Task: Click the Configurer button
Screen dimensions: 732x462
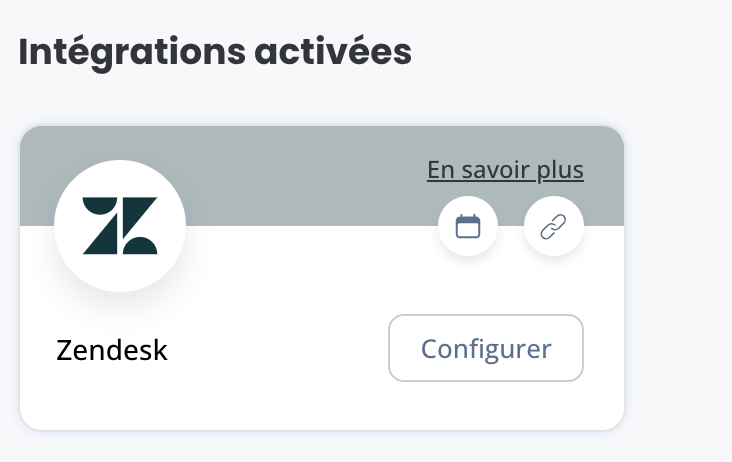Action: tap(486, 348)
